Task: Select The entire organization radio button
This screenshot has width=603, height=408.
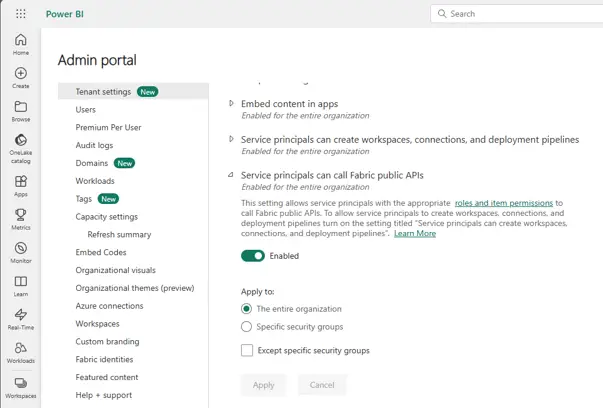Action: [x=246, y=309]
